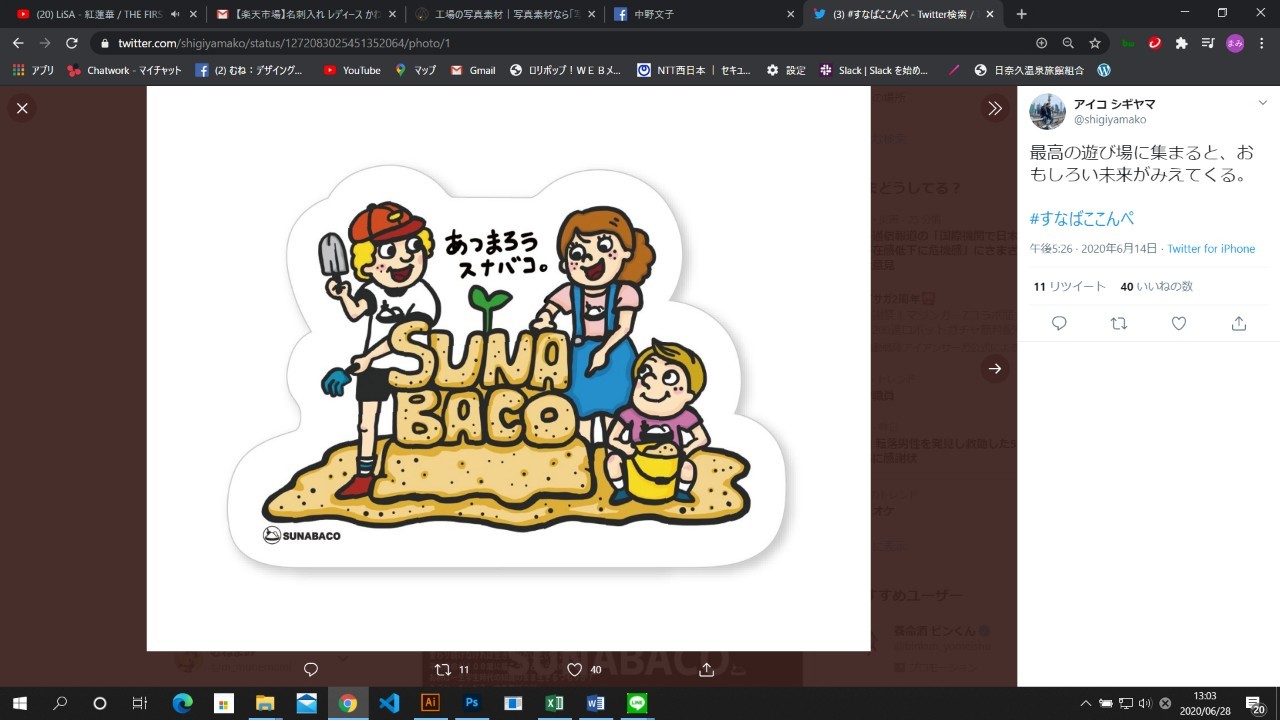Viewport: 1280px width, 720px height.
Task: Open the むね：デザイング Facebook bookmark
Action: click(249, 70)
